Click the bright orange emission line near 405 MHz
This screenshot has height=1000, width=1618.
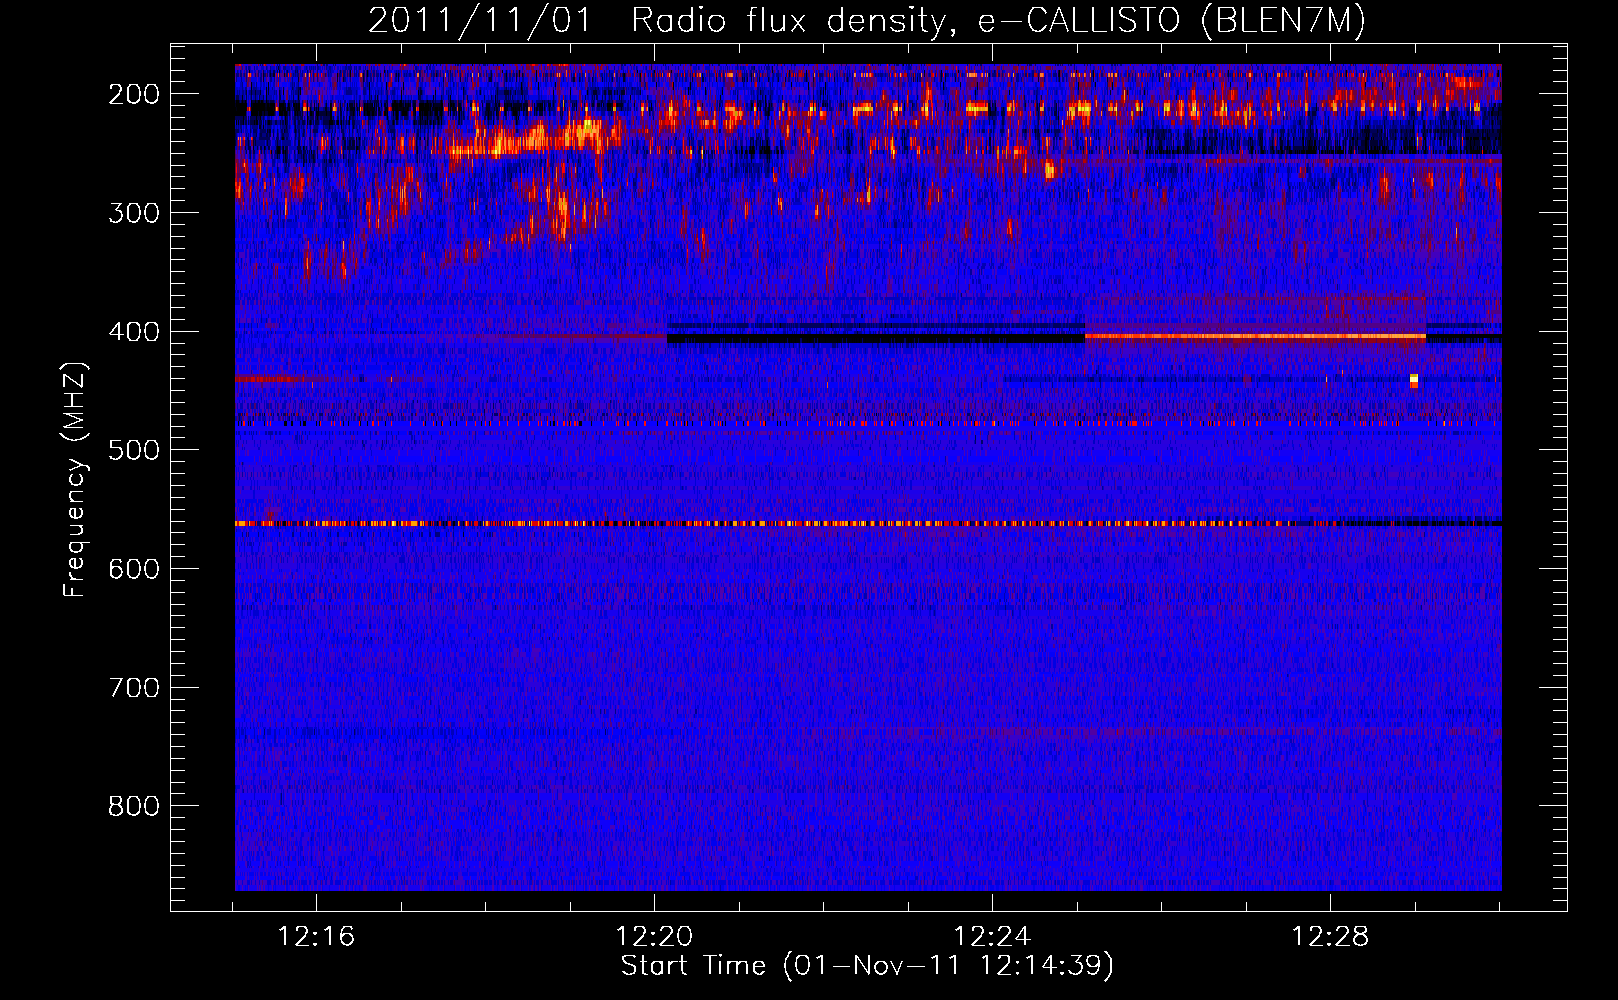click(1255, 337)
